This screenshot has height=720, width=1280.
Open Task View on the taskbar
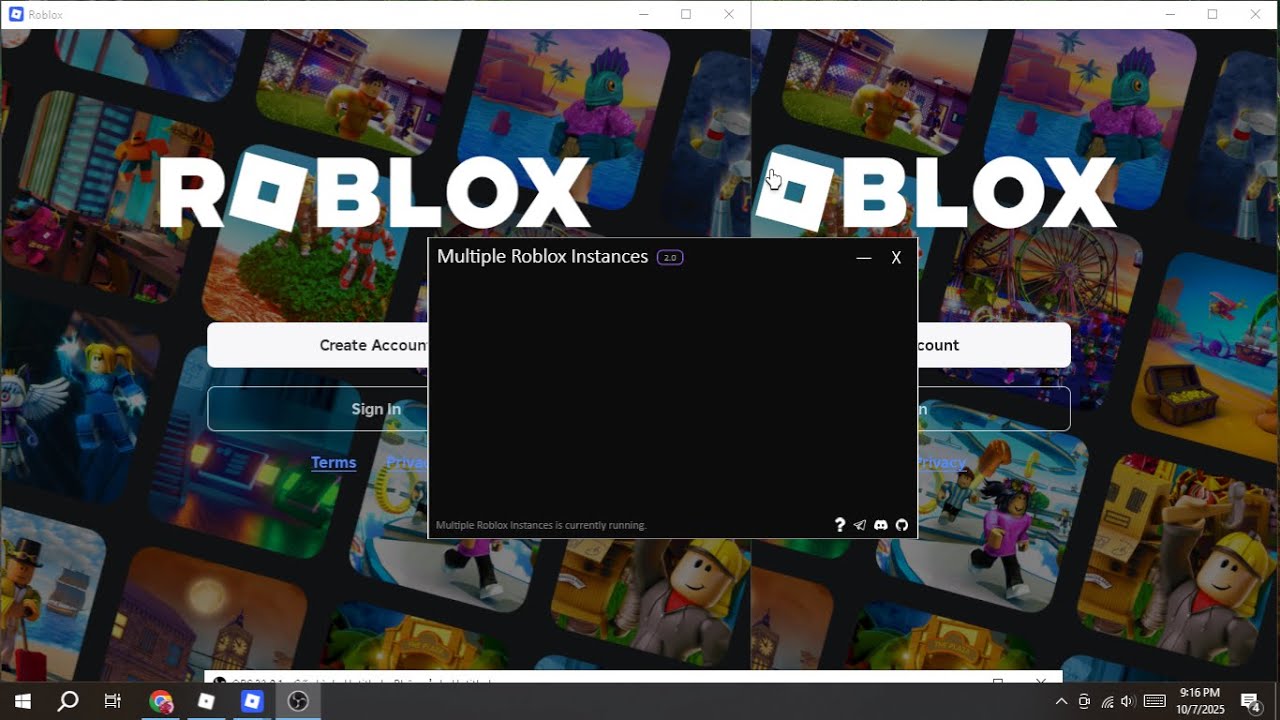coord(113,701)
